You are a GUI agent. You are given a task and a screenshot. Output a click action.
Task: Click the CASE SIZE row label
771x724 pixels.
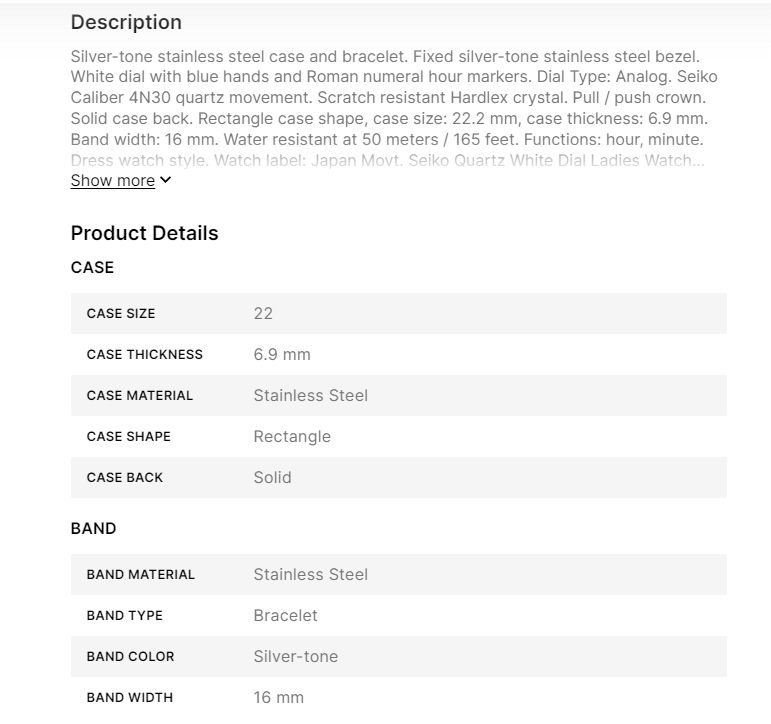coord(121,313)
